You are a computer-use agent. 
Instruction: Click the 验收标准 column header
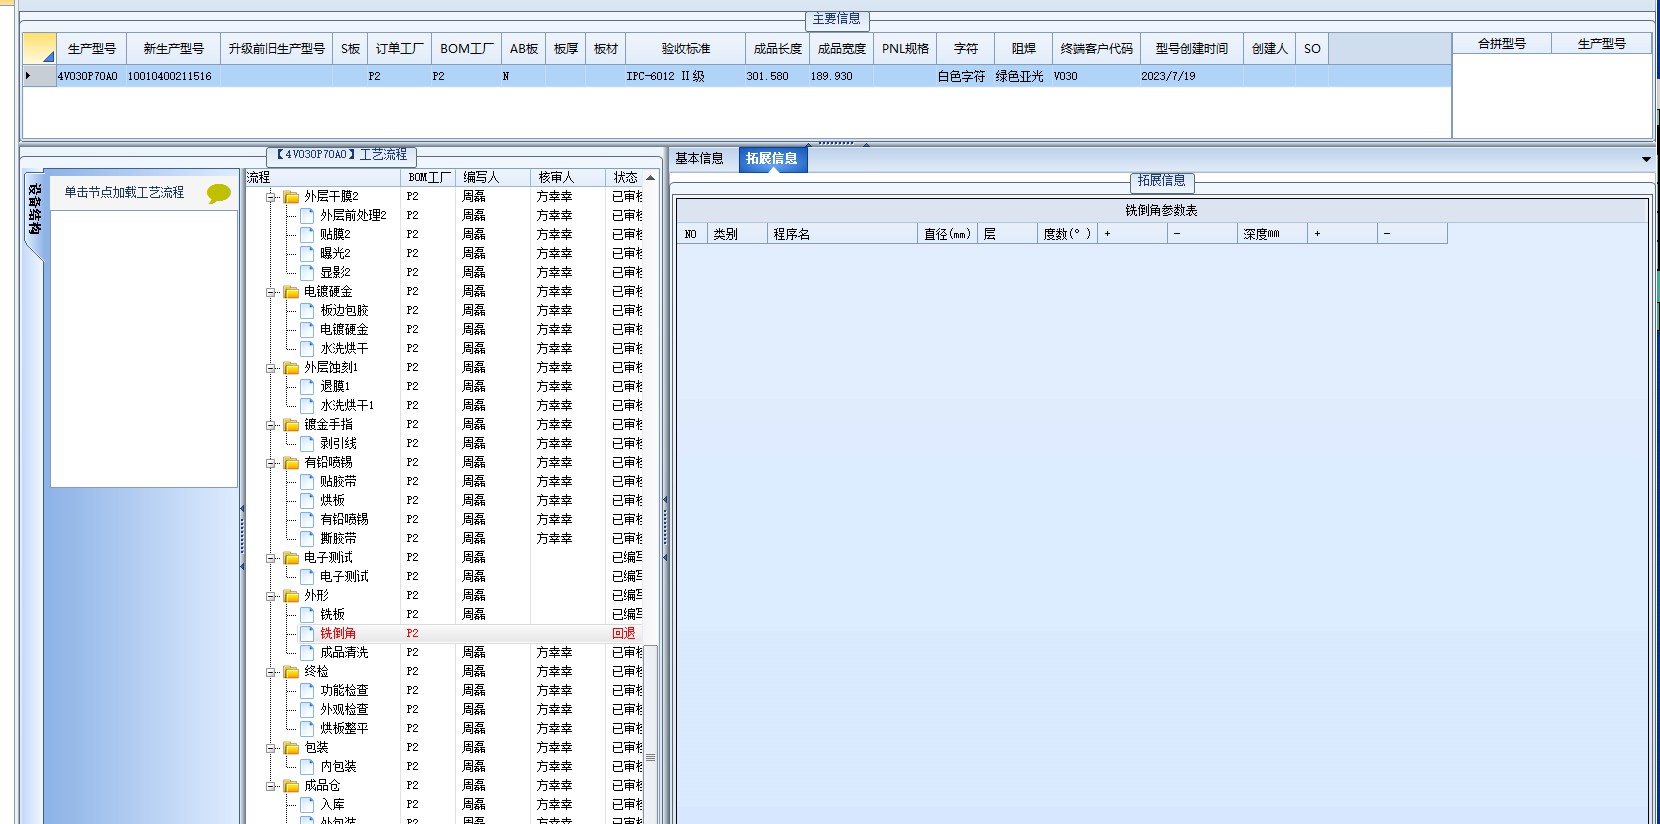pos(686,49)
